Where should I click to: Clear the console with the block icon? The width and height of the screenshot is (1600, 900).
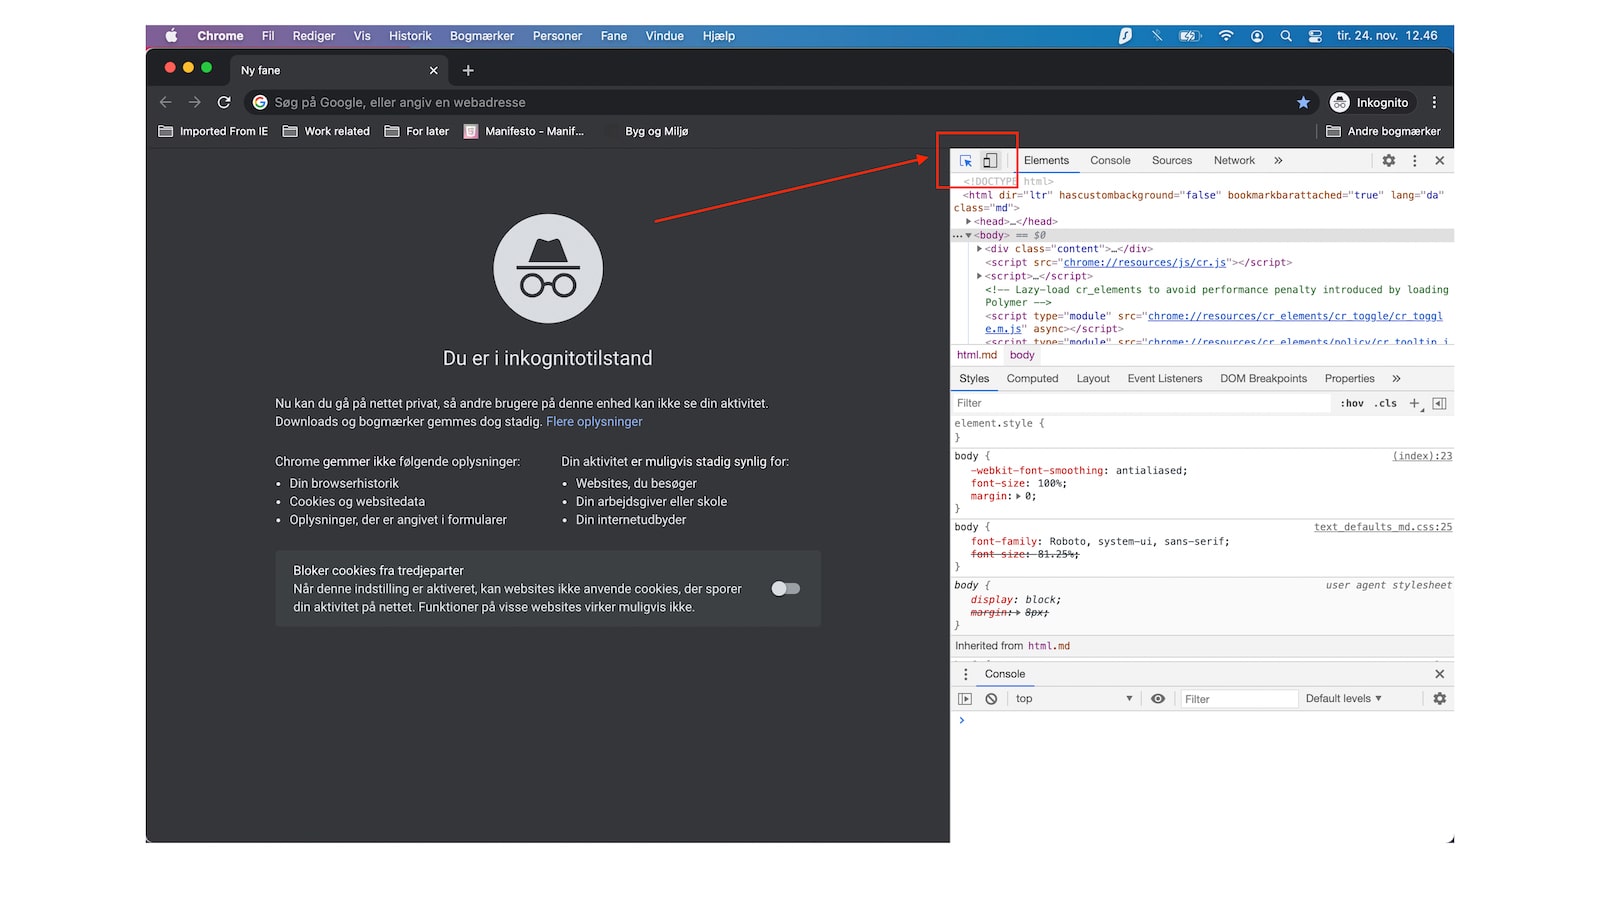[990, 698]
